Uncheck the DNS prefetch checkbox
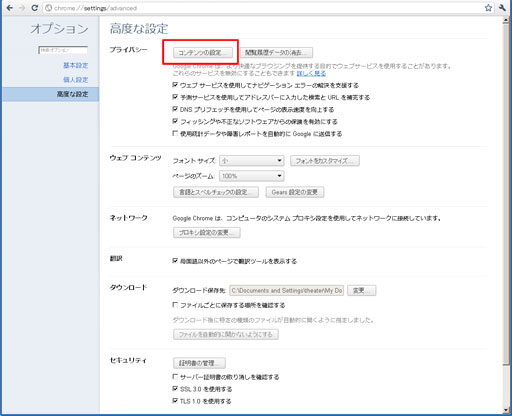The image size is (512, 416). 175,109
